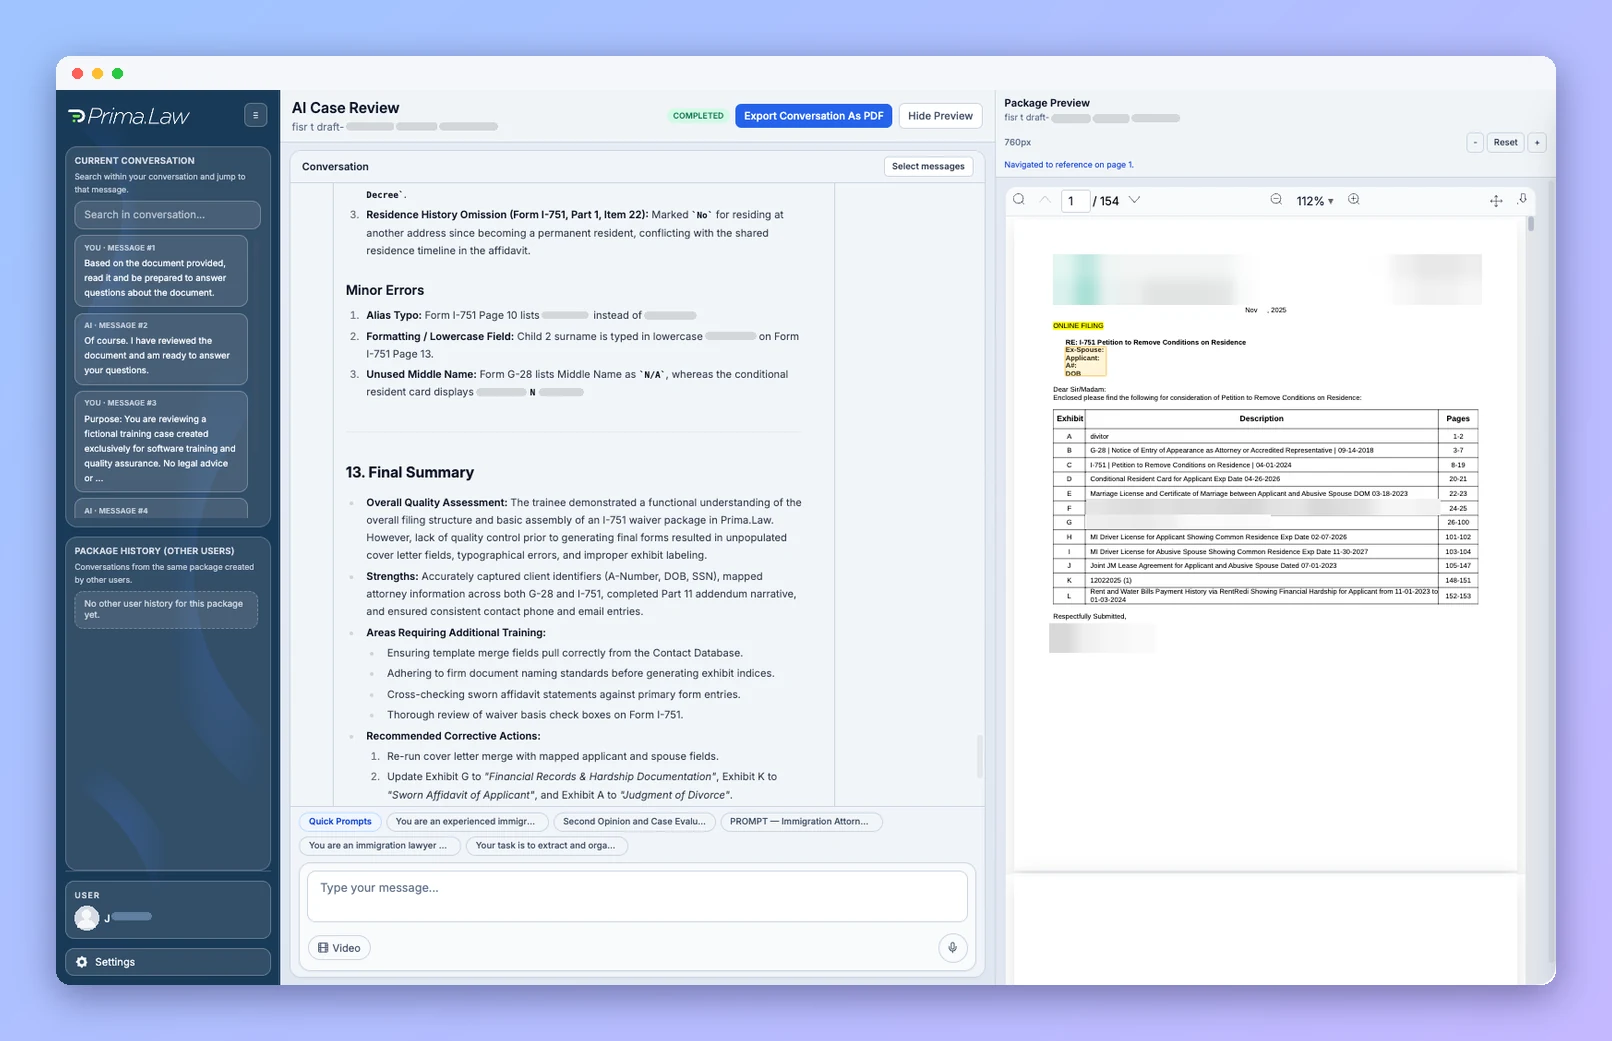Image resolution: width=1612 pixels, height=1041 pixels.
Task: Pick 'Your task is to extract and orga...' prompt
Action: [545, 846]
